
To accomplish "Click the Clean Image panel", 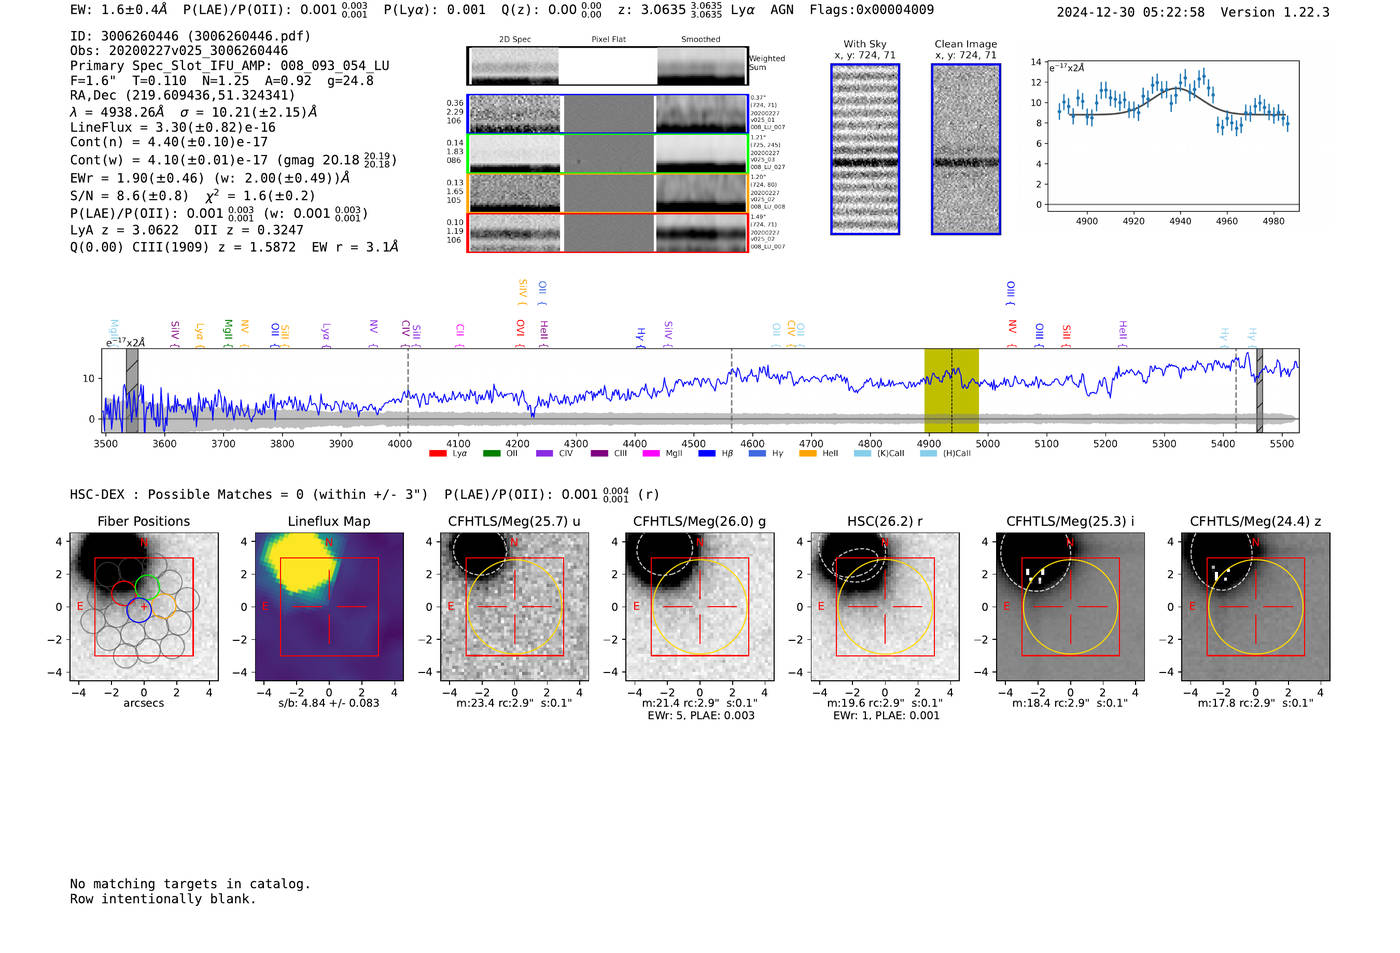I will pyautogui.click(x=966, y=149).
